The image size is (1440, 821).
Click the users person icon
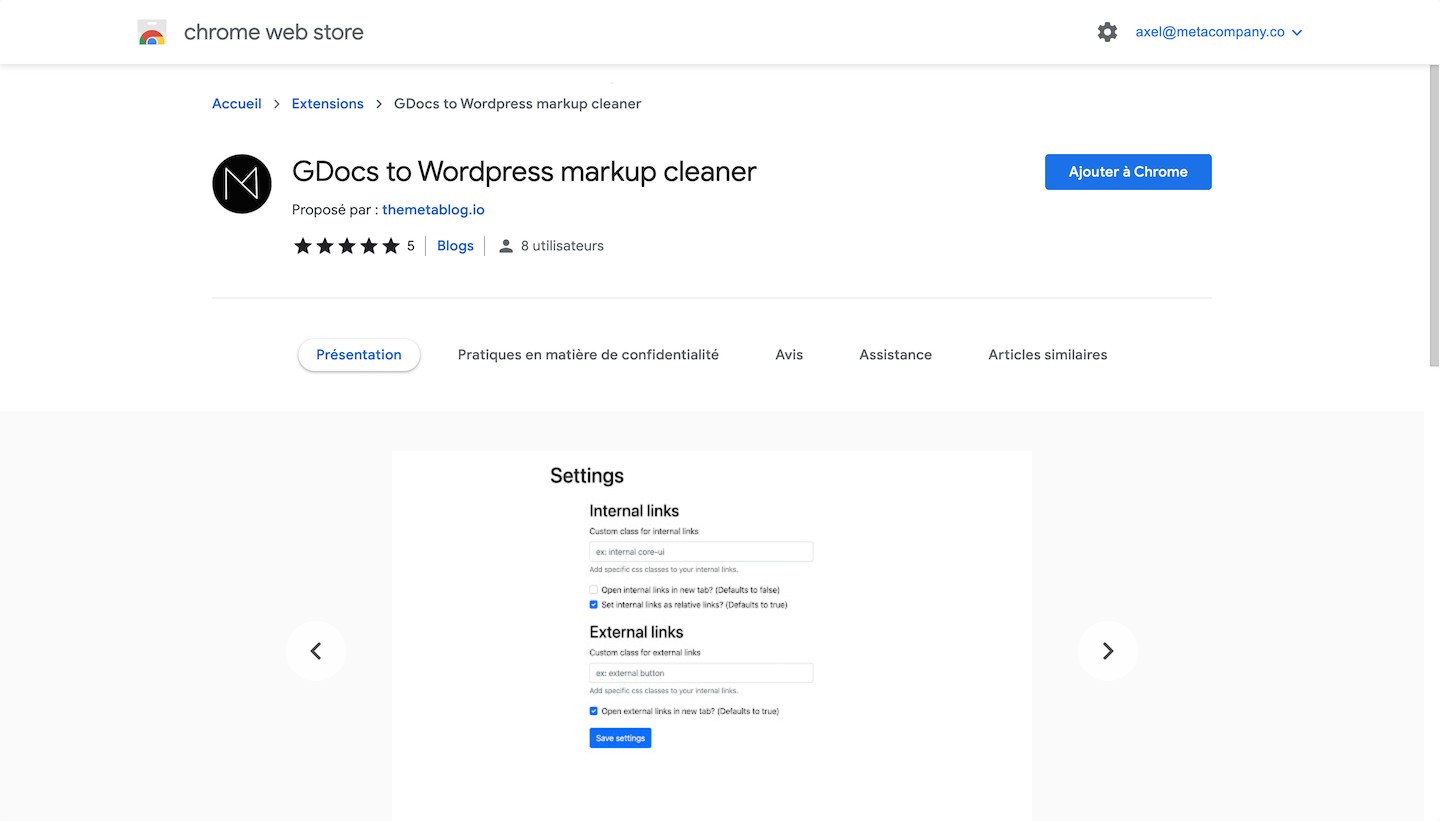[x=506, y=246]
